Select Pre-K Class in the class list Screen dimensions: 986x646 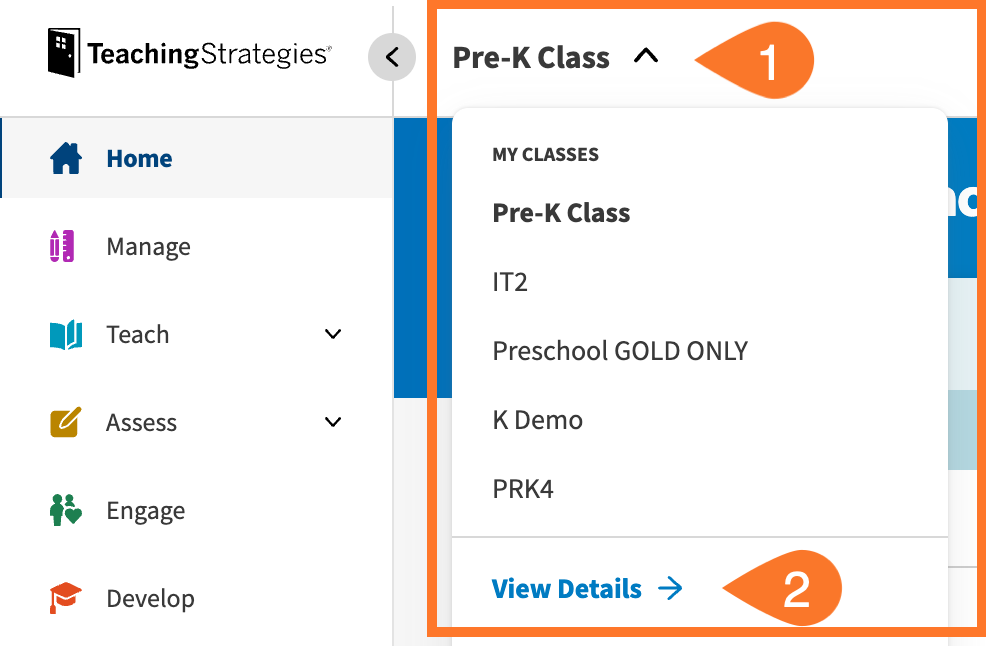[x=561, y=213]
